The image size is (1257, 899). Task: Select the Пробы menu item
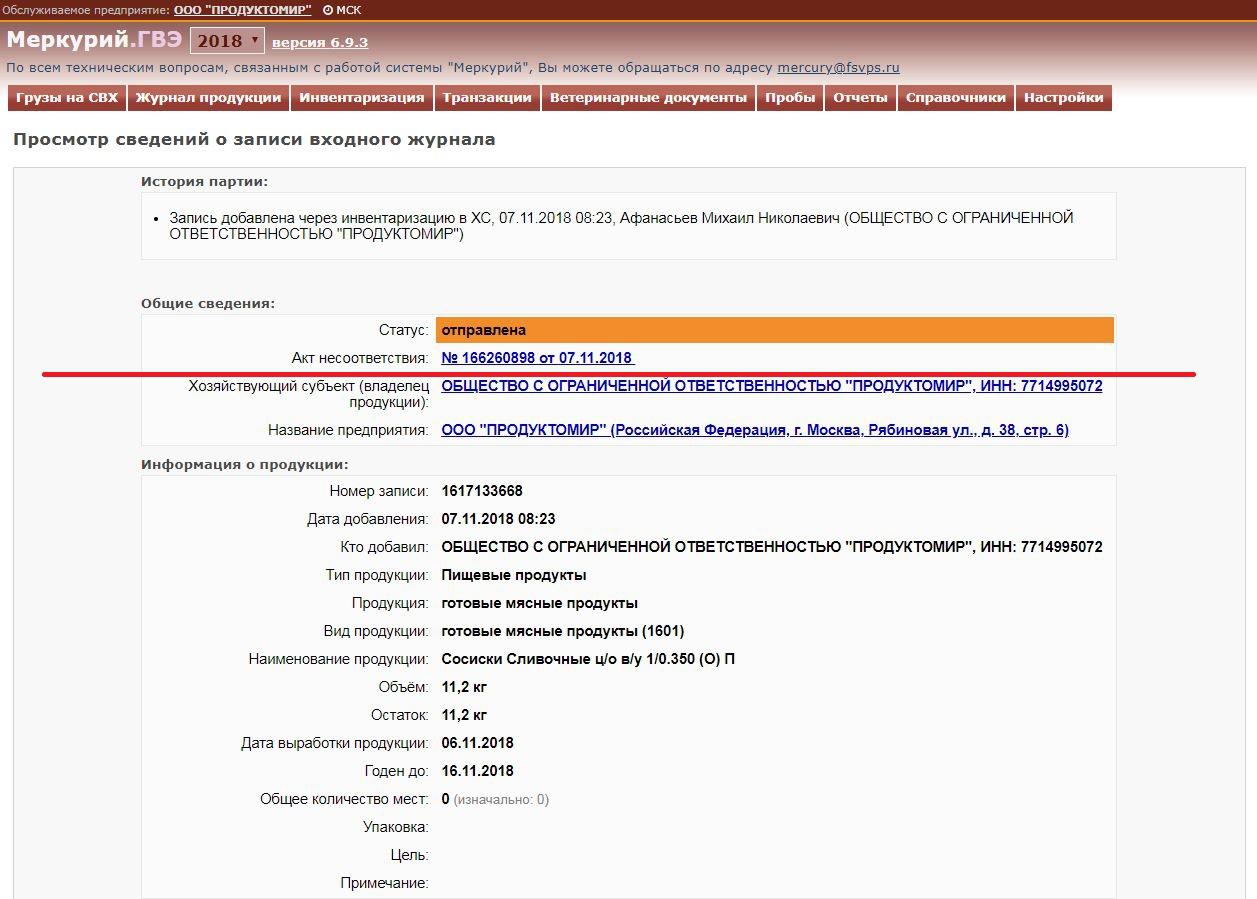(790, 98)
